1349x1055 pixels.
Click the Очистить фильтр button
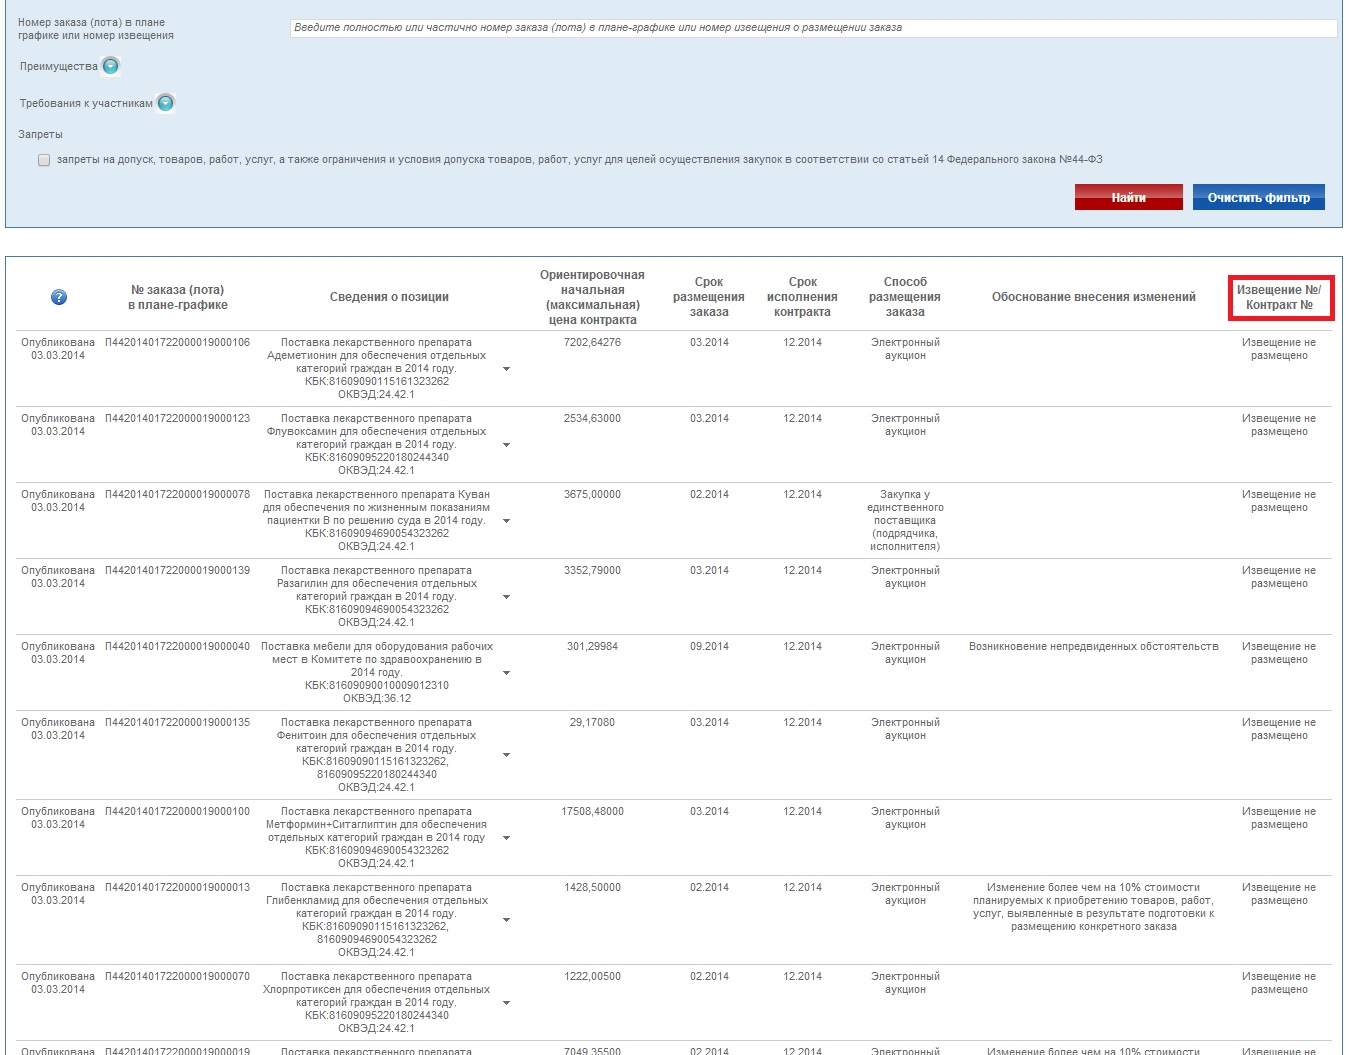[x=1258, y=197]
